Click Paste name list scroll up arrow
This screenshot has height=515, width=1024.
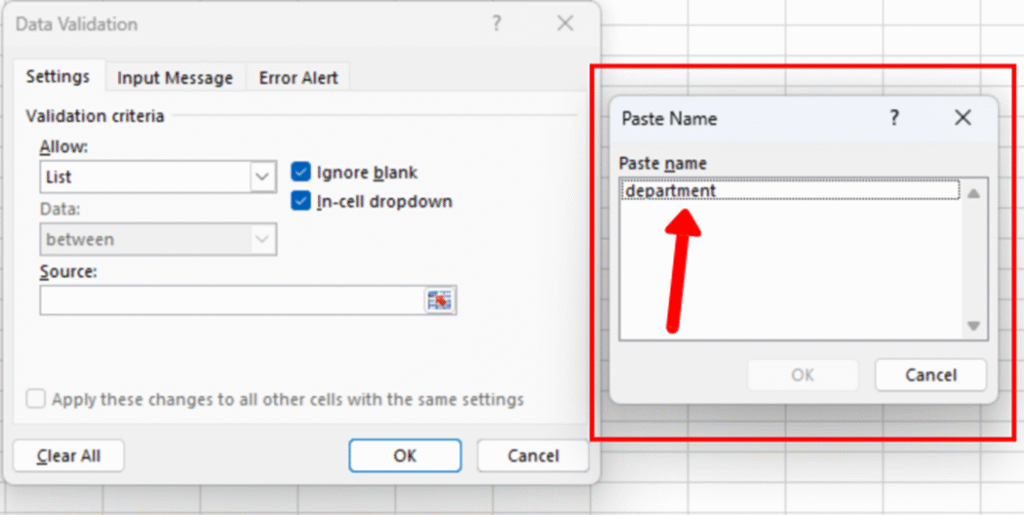pyautogui.click(x=974, y=193)
